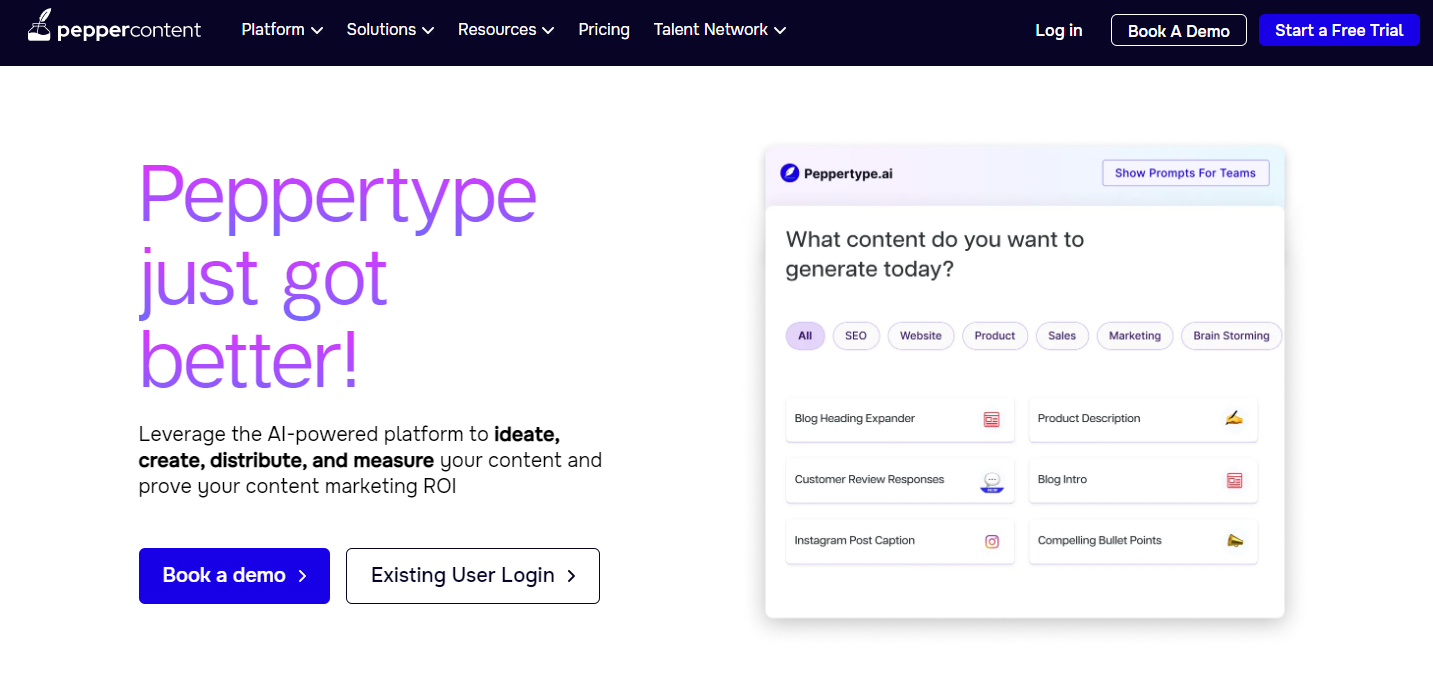Click Existing User Login button

[473, 575]
